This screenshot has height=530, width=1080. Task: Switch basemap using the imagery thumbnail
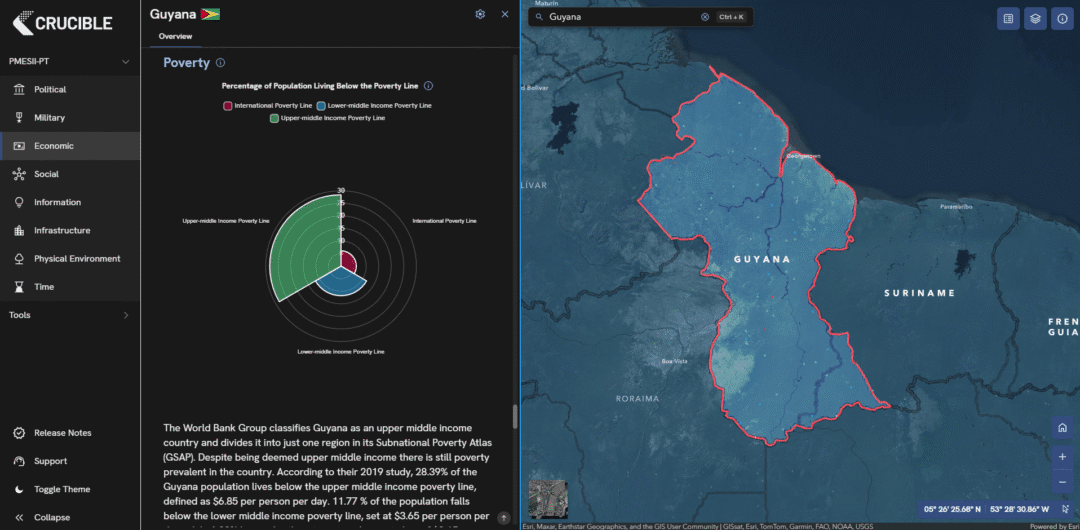(545, 497)
